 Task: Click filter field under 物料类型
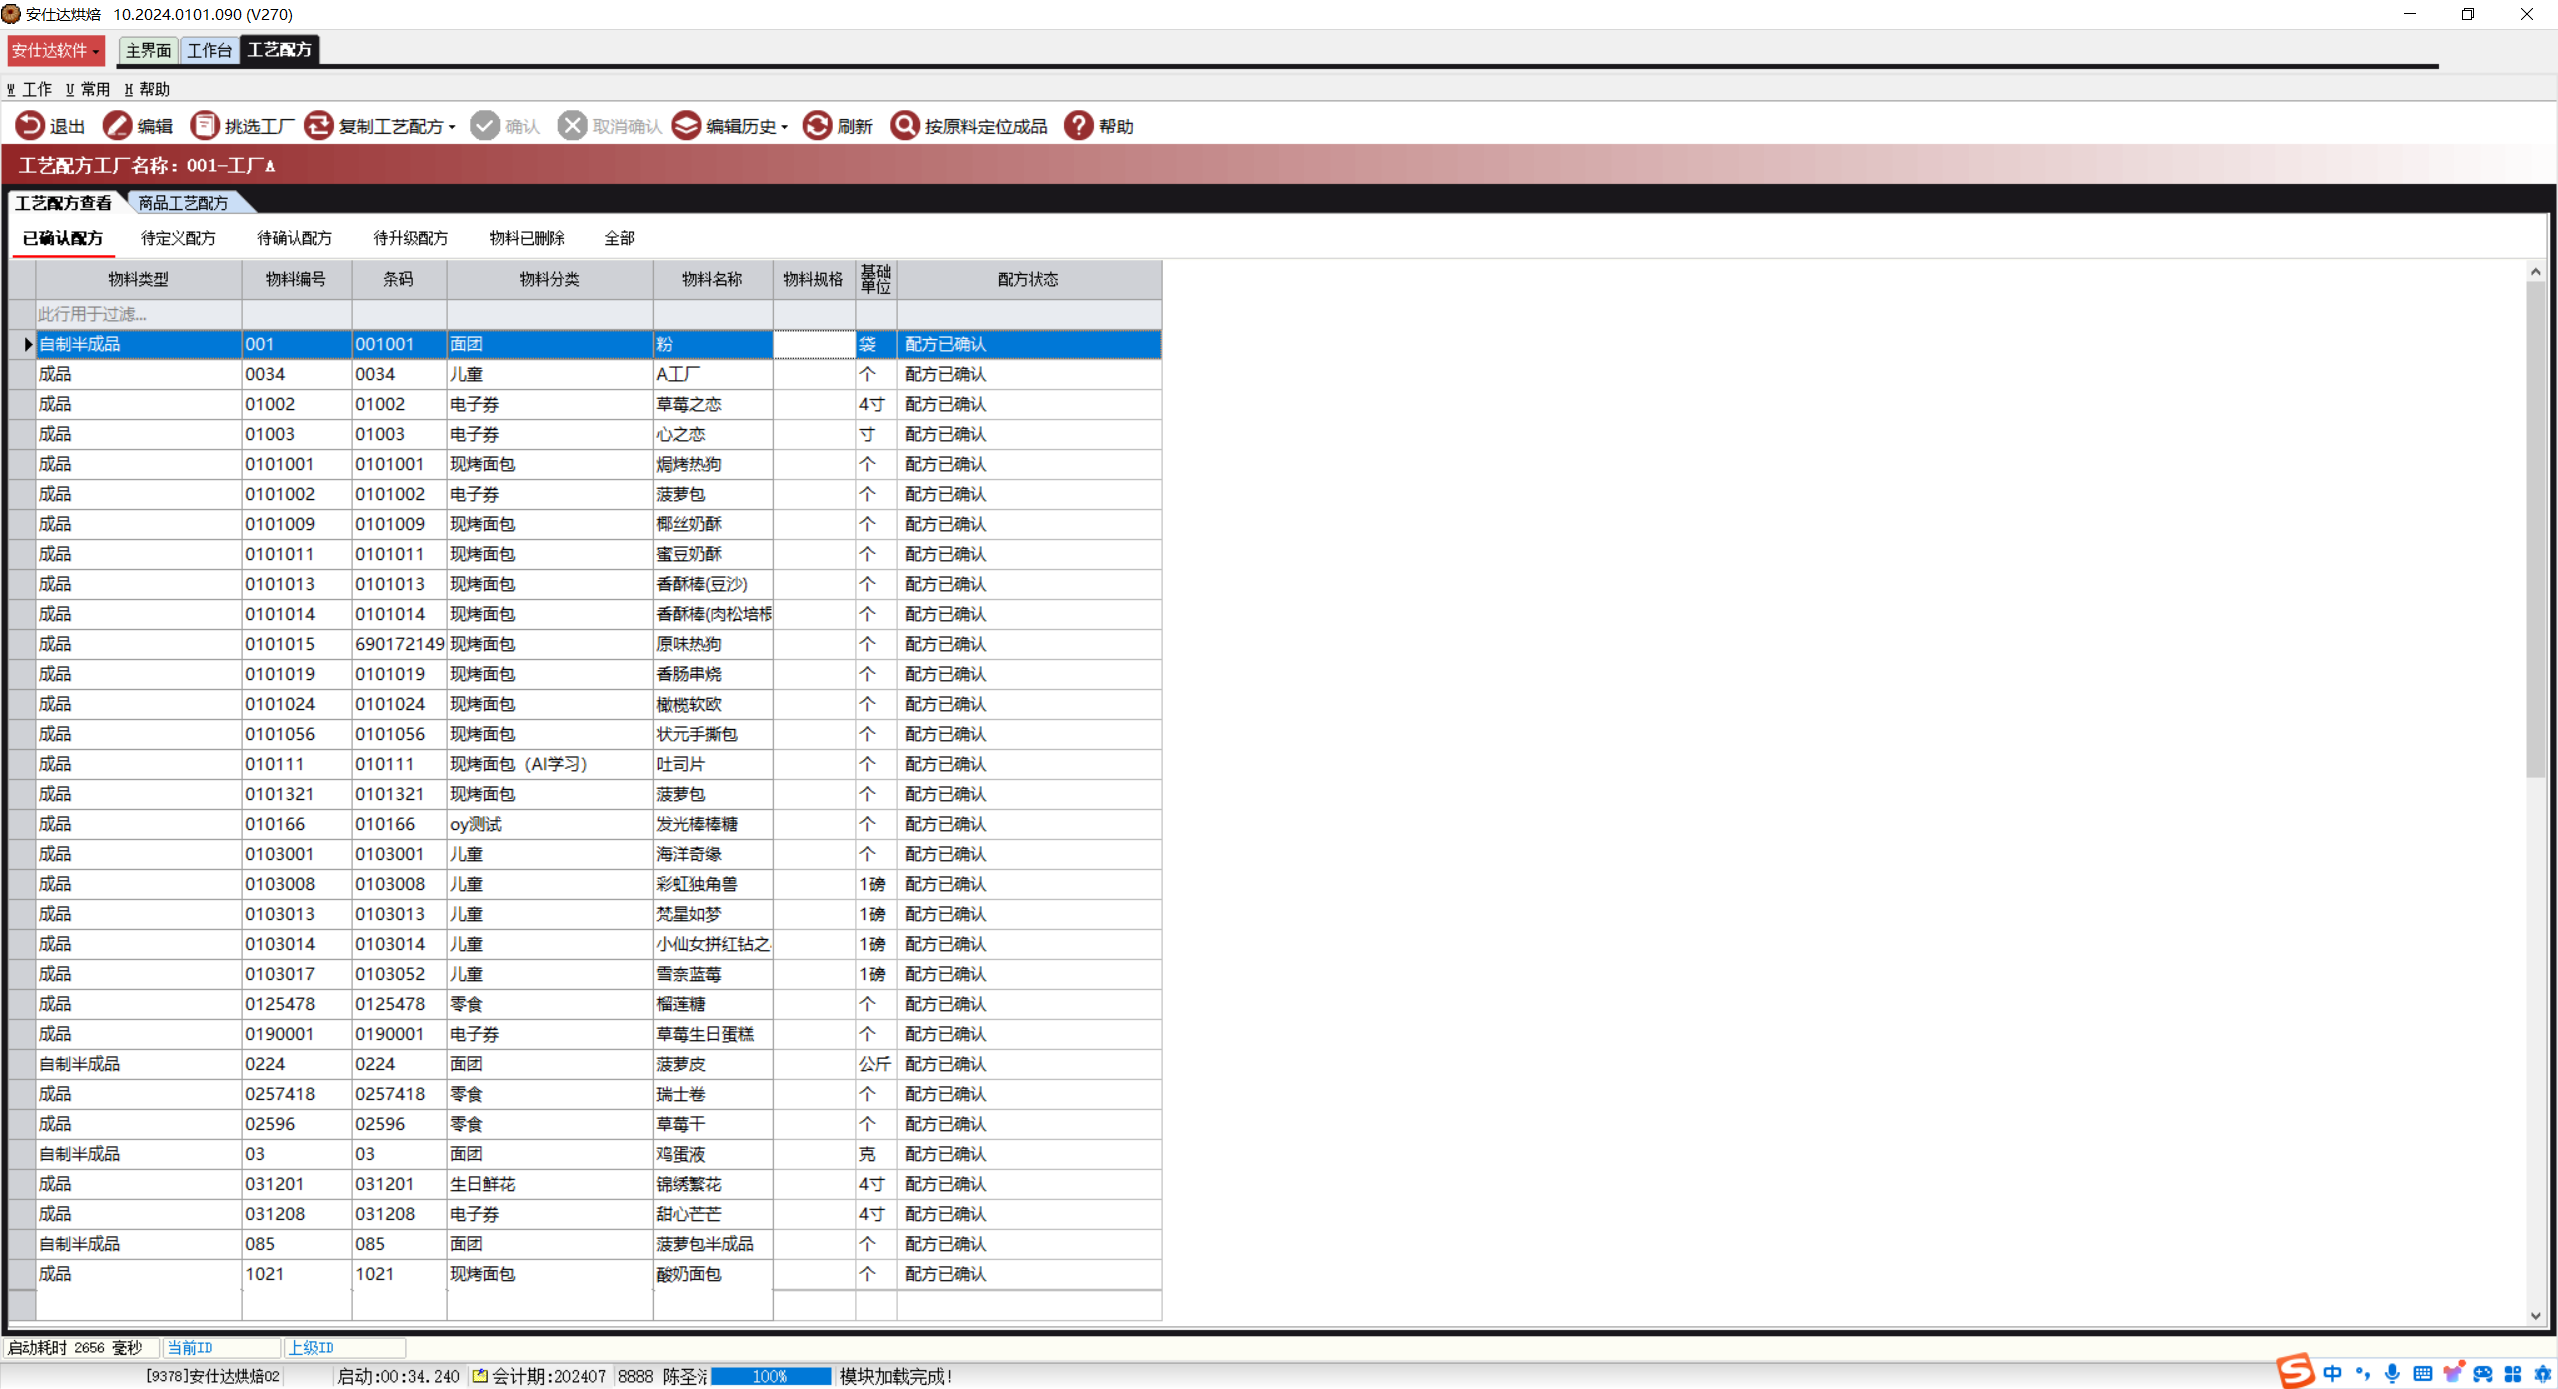tap(138, 314)
